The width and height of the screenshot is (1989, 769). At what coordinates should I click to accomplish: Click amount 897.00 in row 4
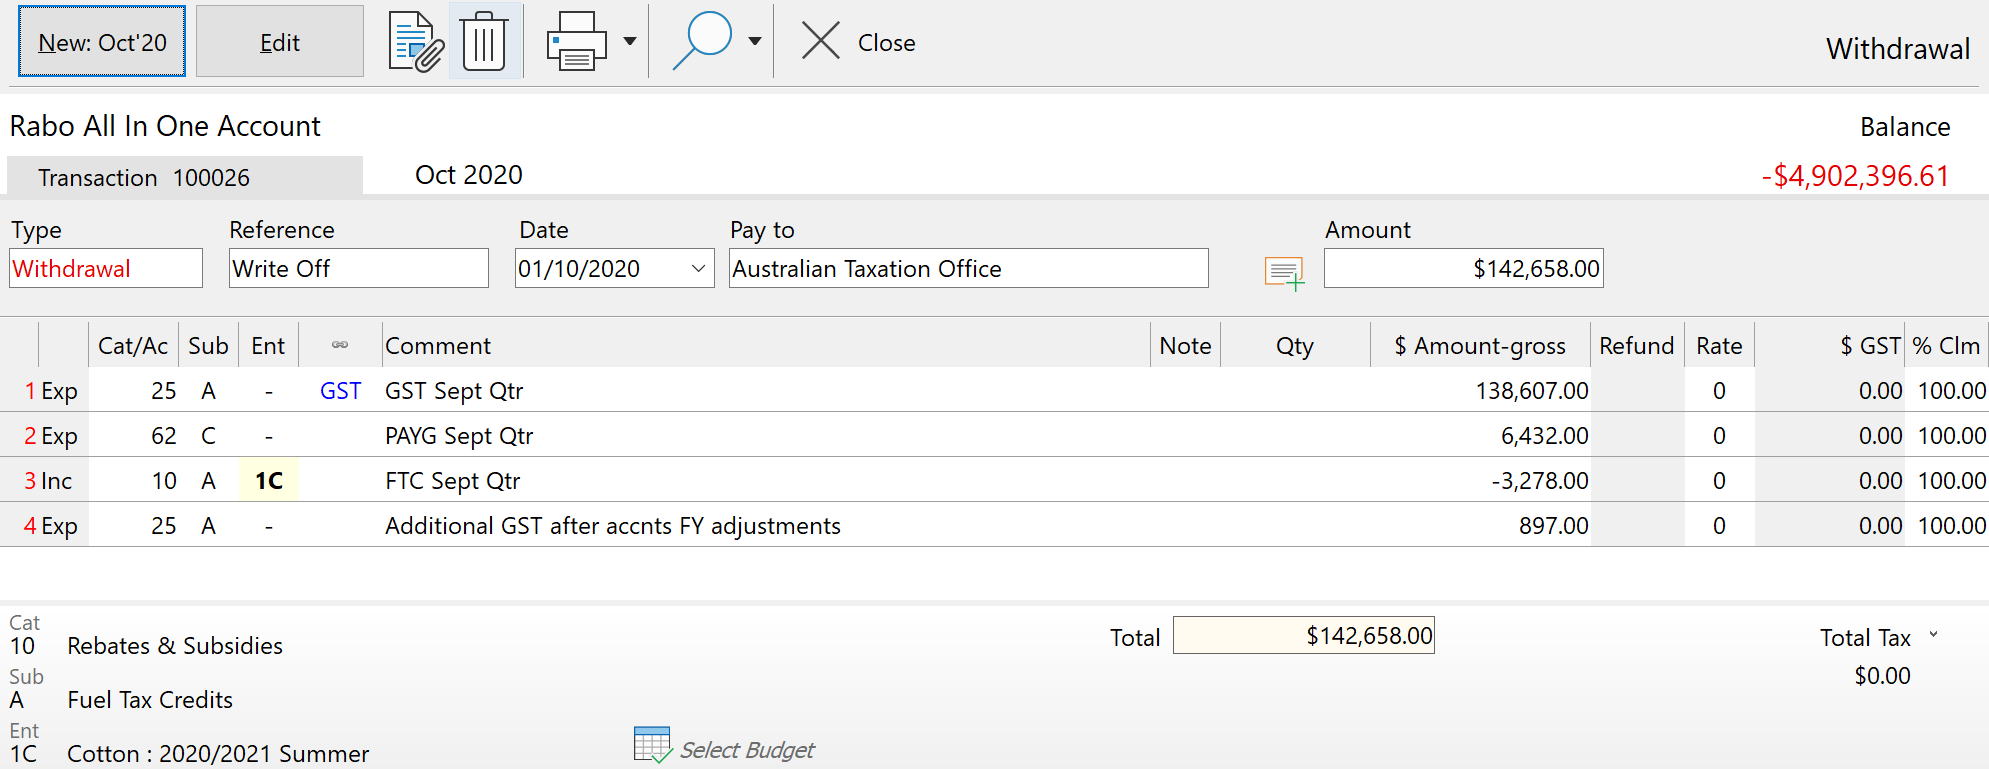(1553, 526)
